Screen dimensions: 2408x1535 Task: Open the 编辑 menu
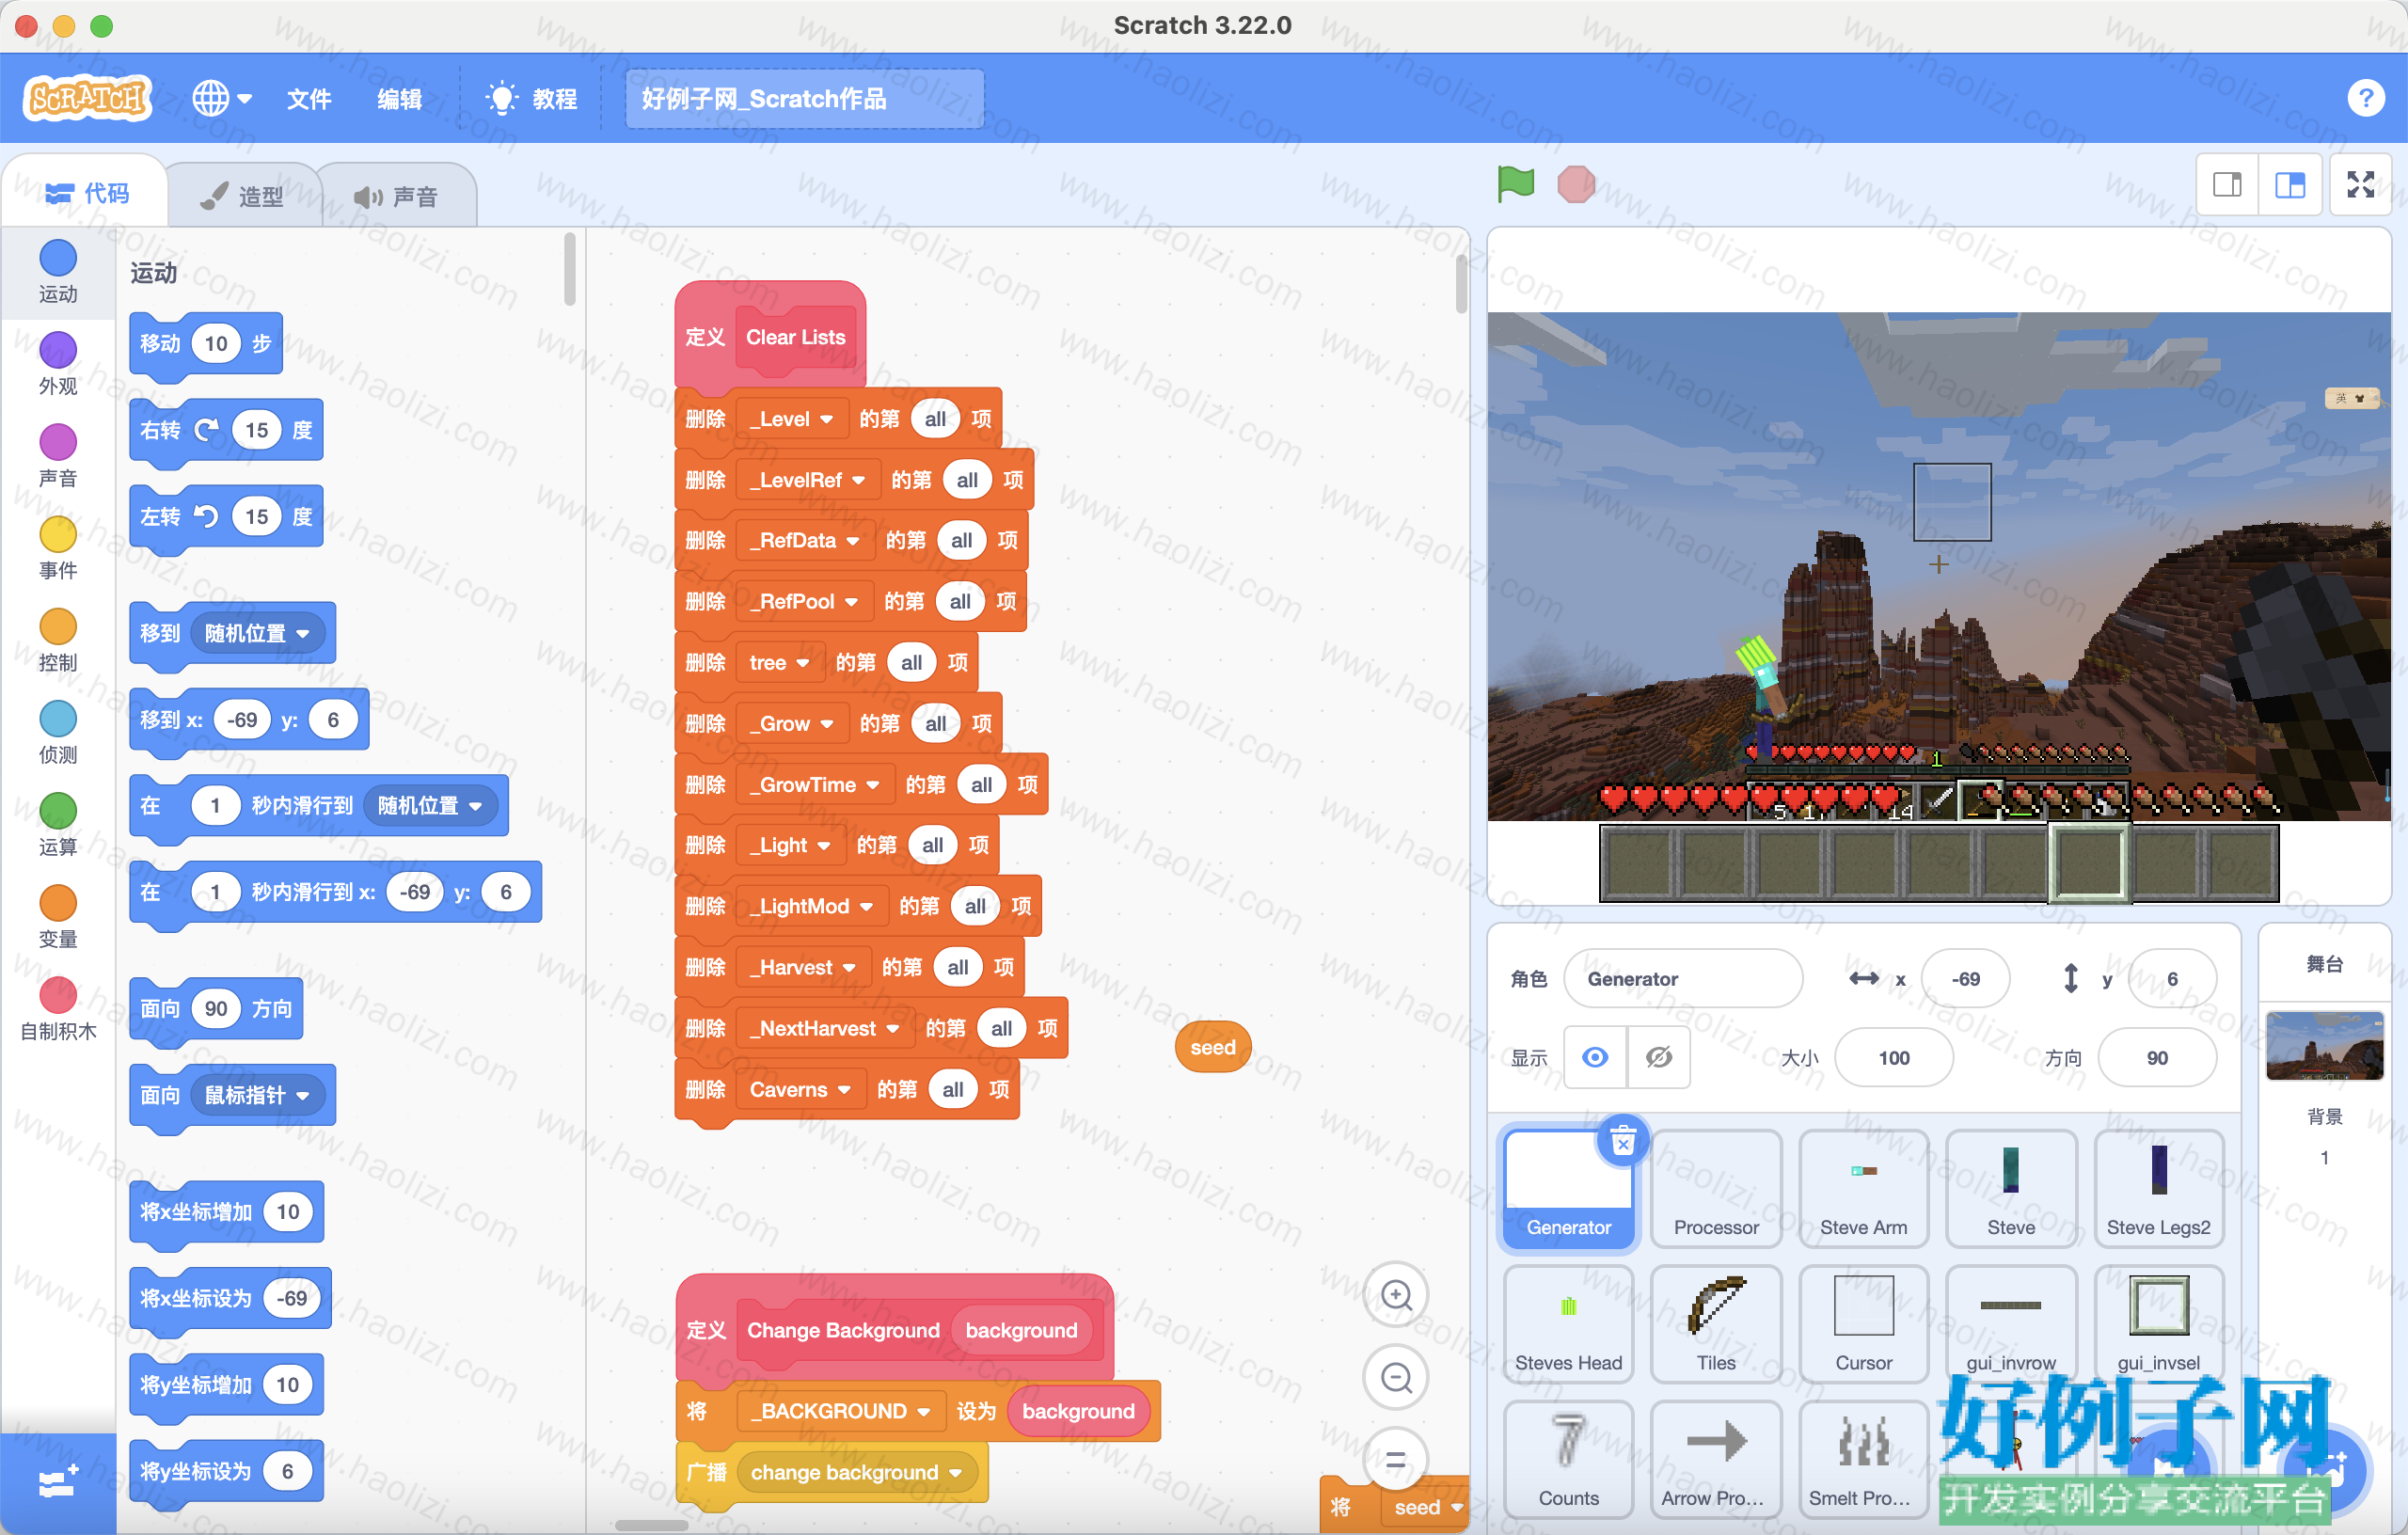click(x=399, y=99)
